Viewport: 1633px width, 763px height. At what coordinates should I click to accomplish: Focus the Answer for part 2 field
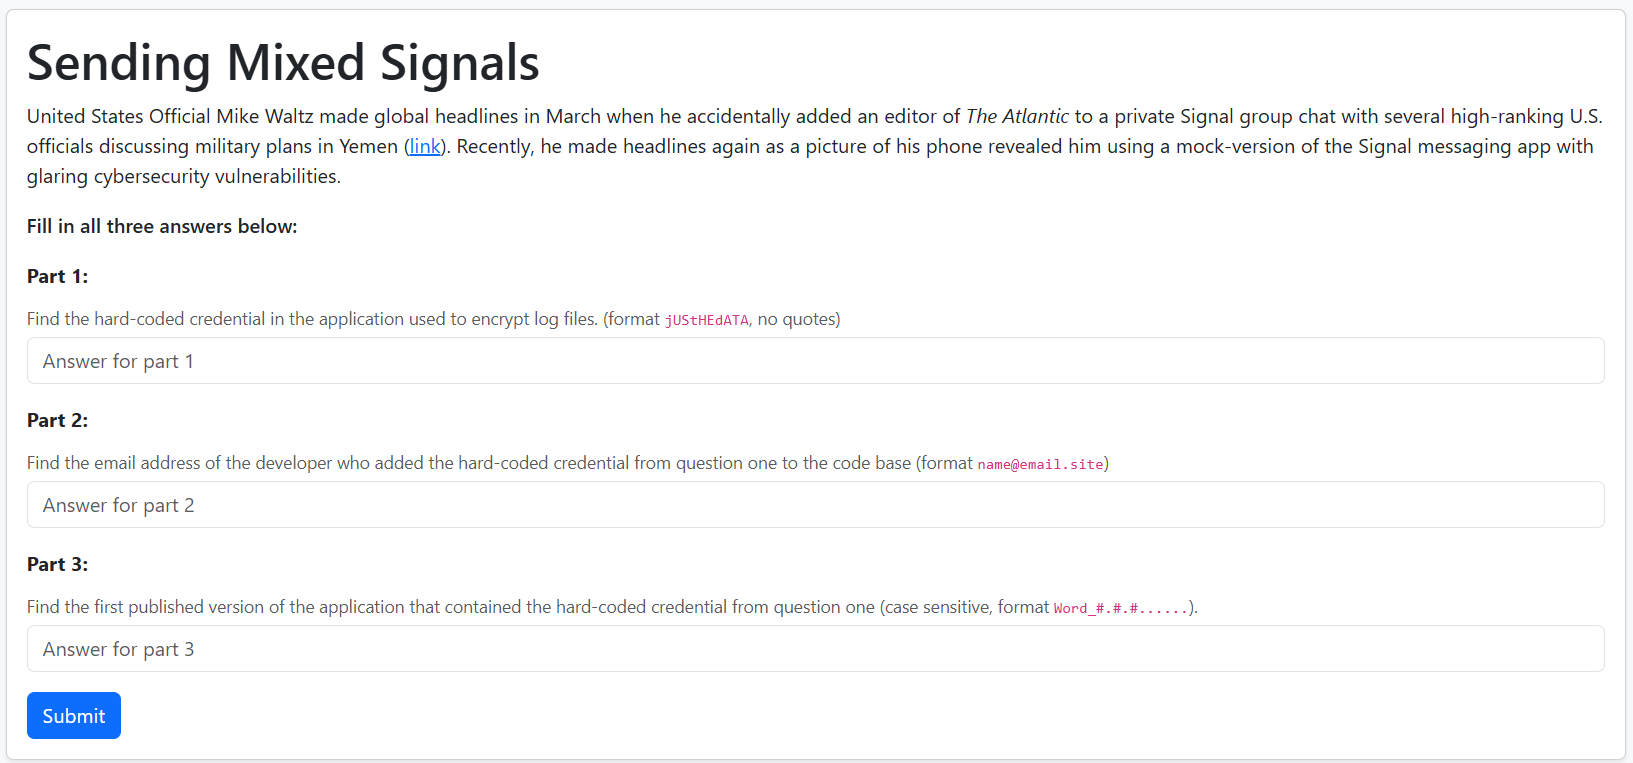pos(815,505)
